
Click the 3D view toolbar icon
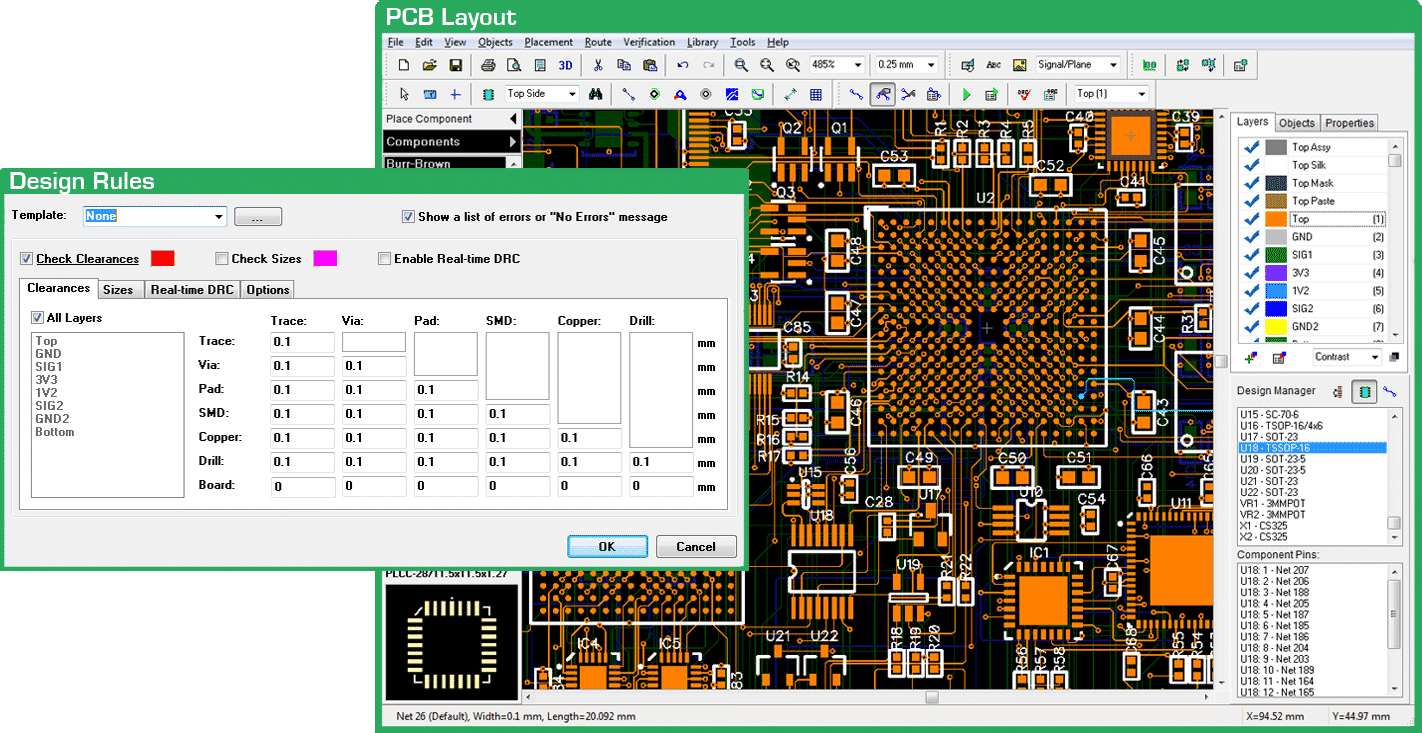point(565,65)
